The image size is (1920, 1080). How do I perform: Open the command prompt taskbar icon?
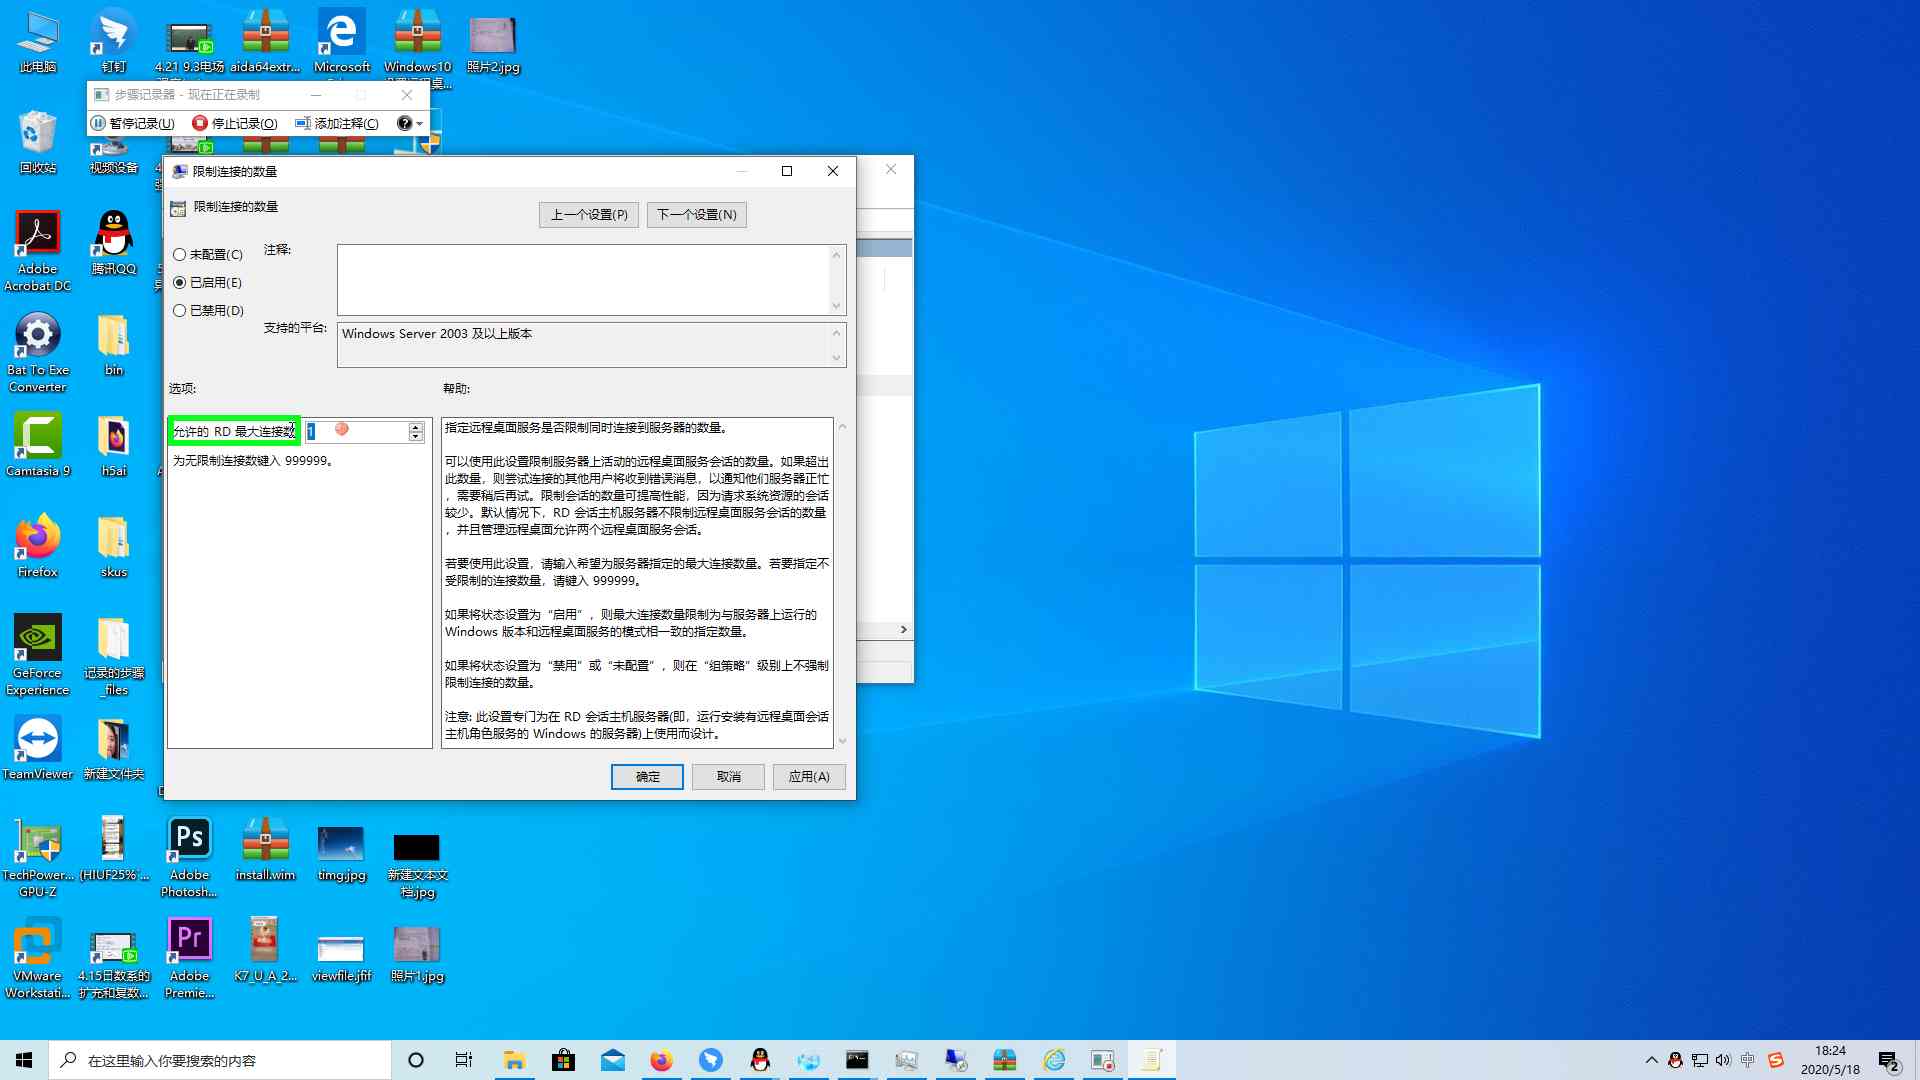click(x=857, y=1060)
